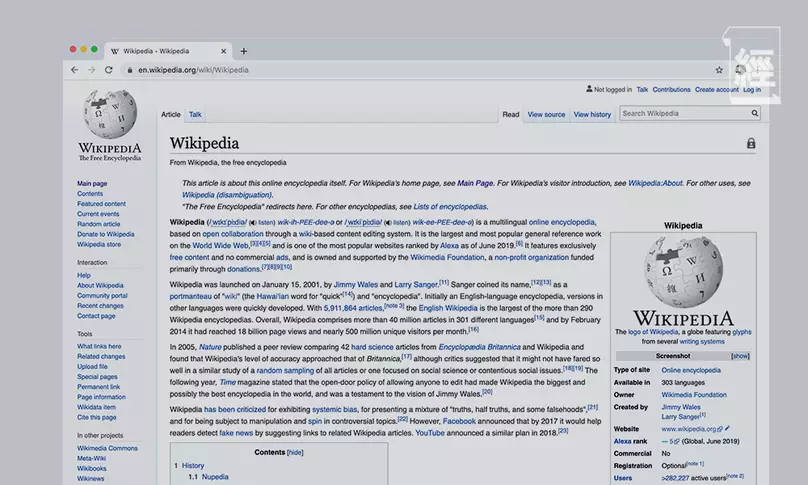The image size is (808, 485).
Task: Open Featured content link
Action: tap(102, 204)
